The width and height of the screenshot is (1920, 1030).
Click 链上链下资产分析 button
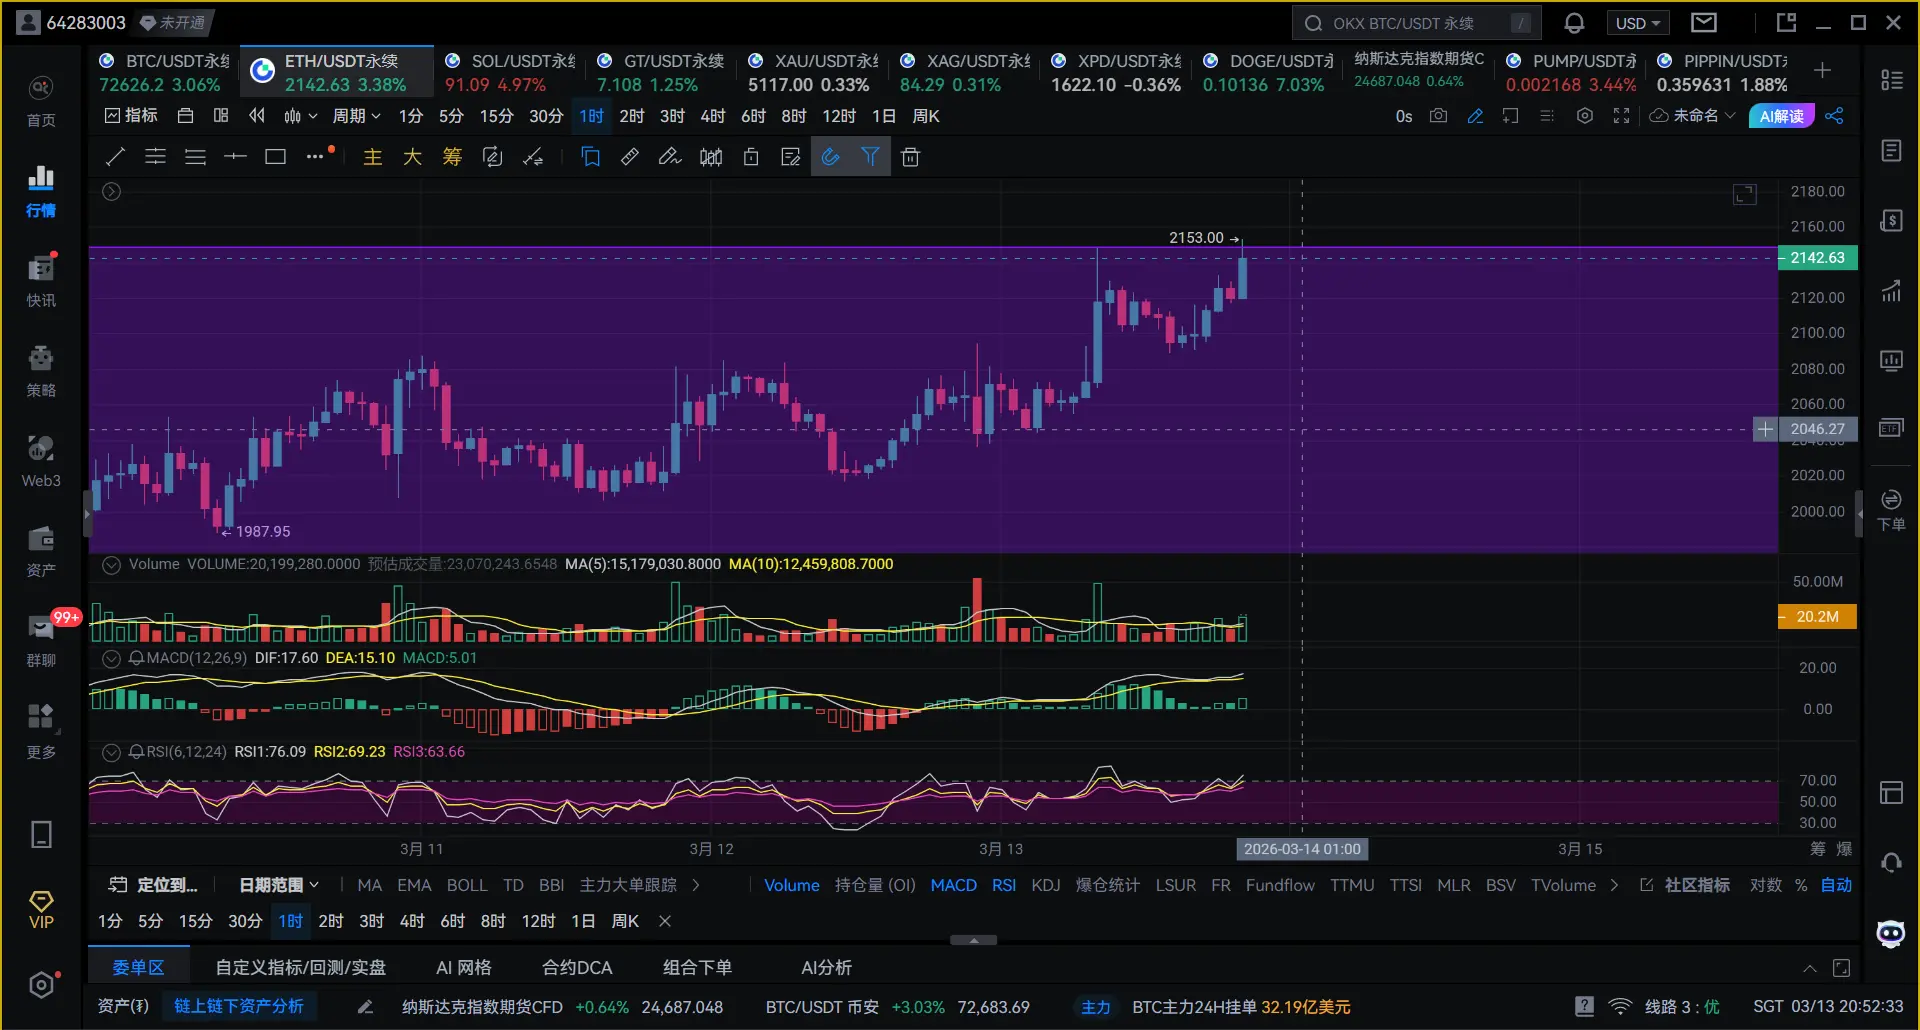point(239,1006)
